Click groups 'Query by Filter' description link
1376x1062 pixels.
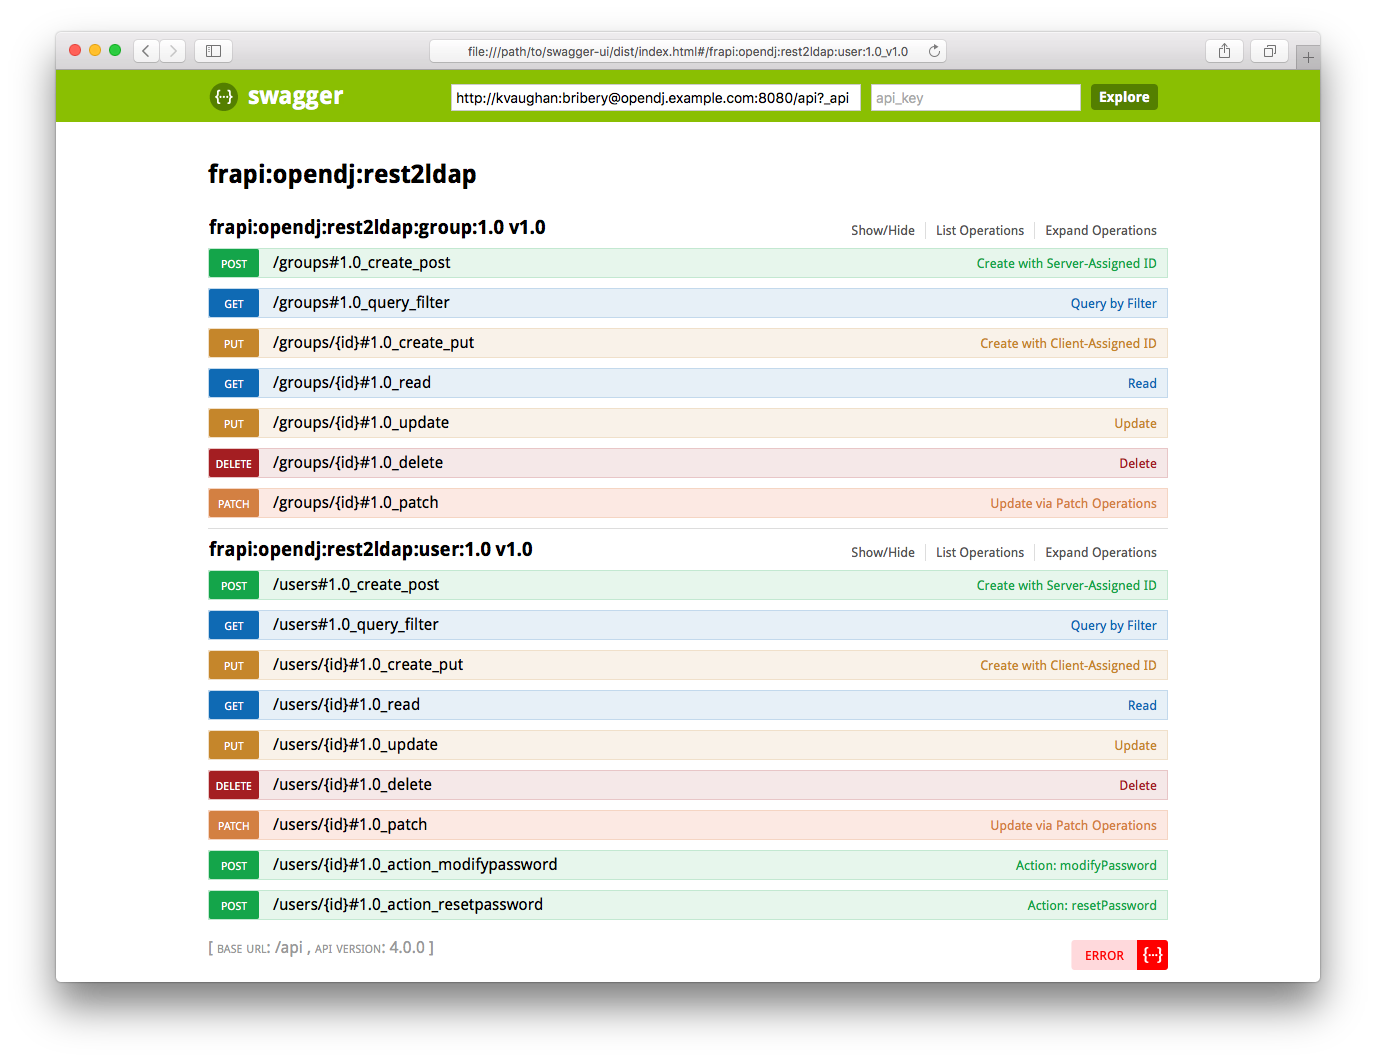click(1114, 304)
